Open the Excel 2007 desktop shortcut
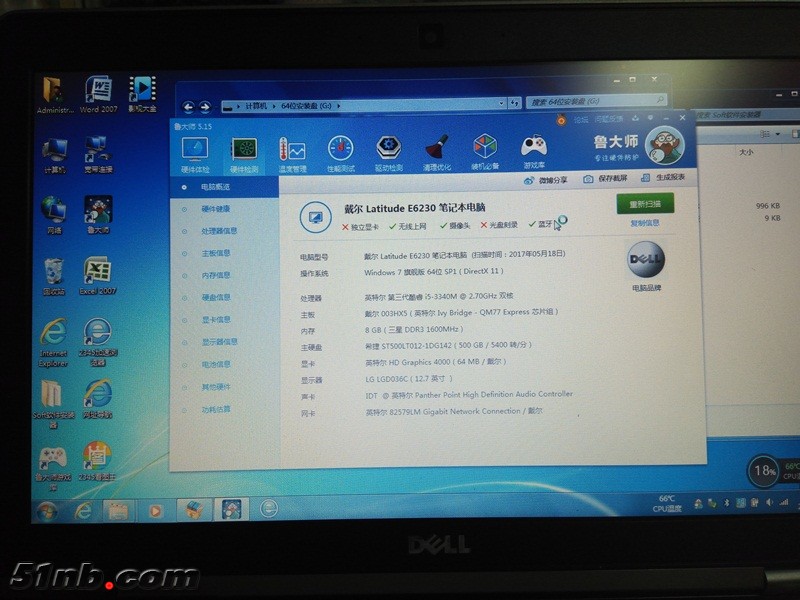The width and height of the screenshot is (800, 600). pos(97,277)
